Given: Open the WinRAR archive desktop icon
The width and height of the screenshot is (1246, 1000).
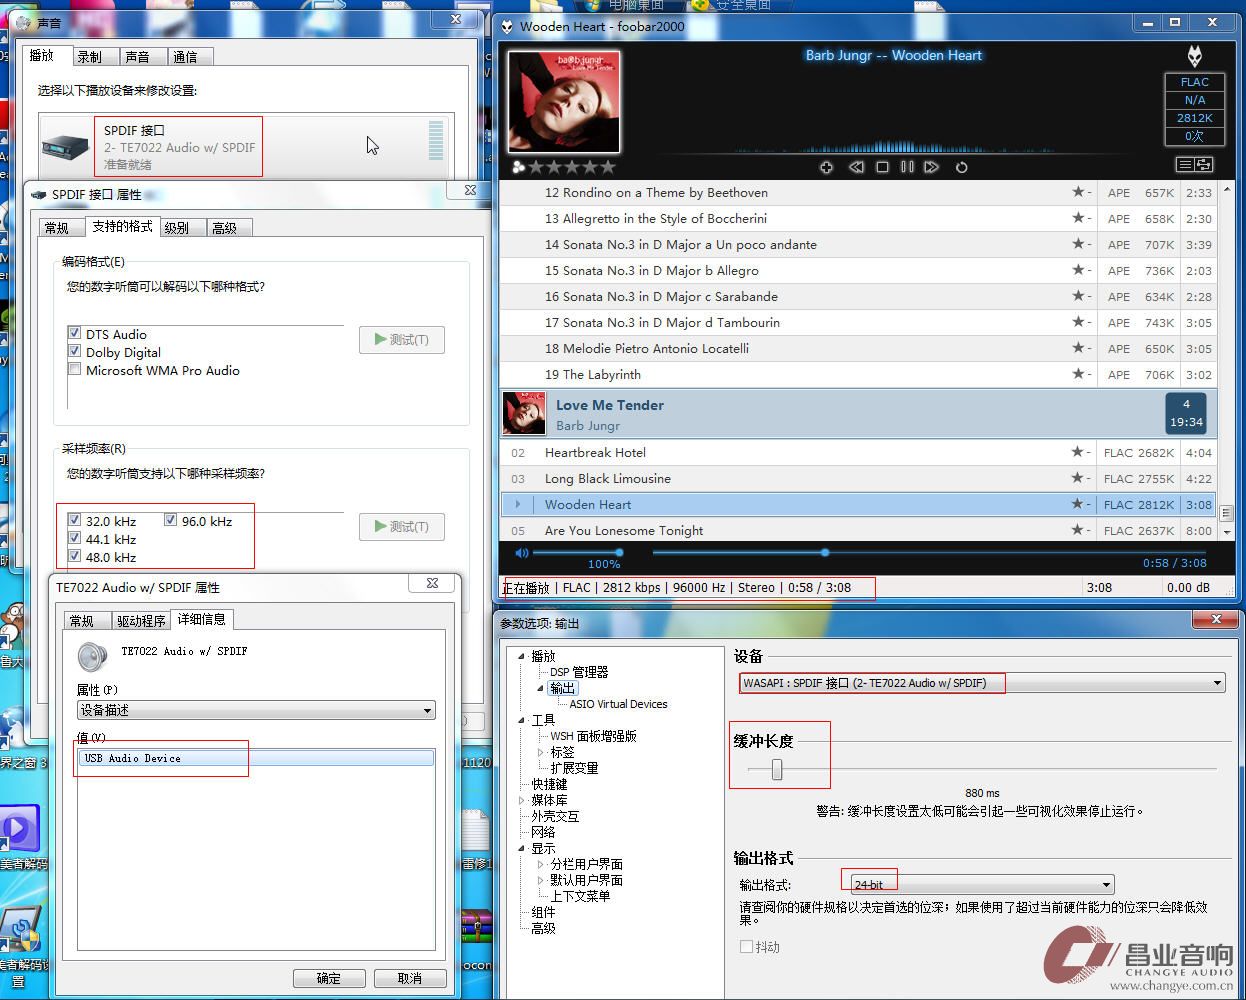Looking at the screenshot, I should pos(477,928).
